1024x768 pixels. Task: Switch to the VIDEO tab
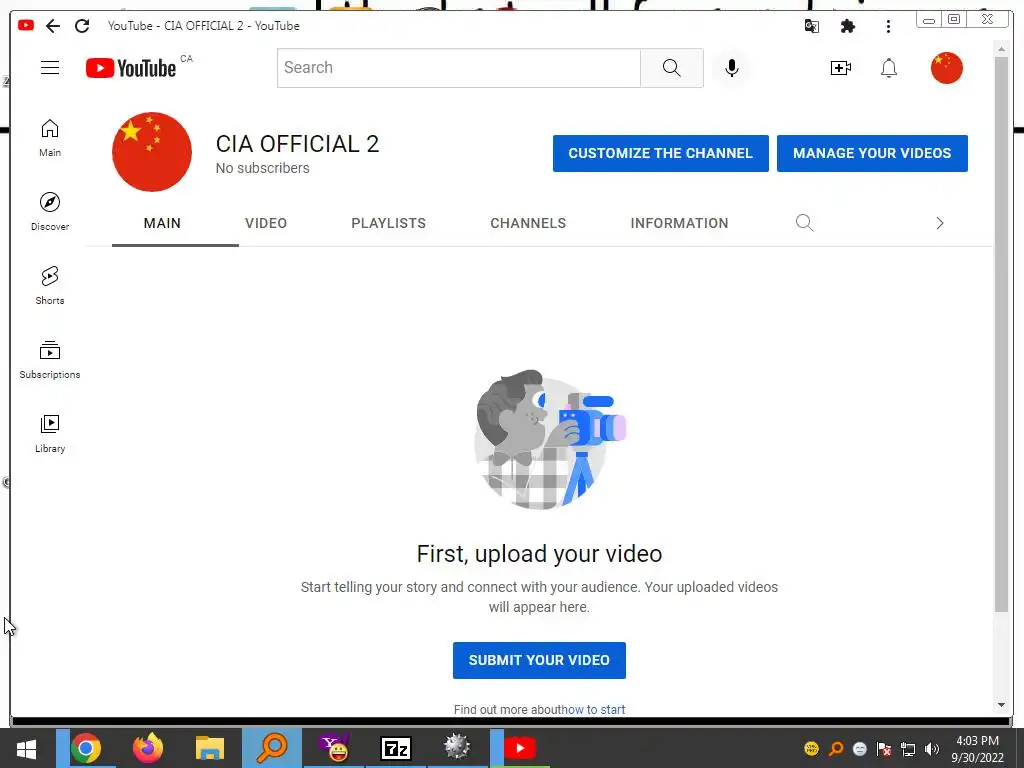(266, 223)
